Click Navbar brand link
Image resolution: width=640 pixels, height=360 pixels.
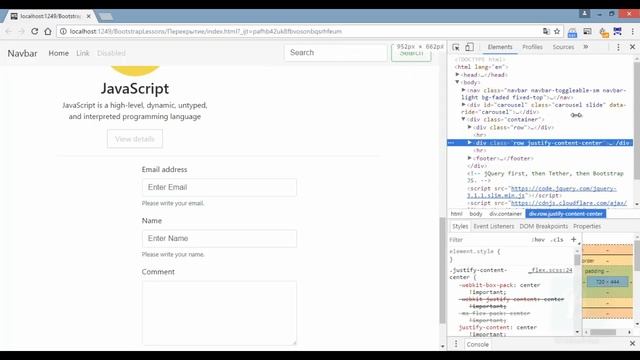click(x=22, y=53)
